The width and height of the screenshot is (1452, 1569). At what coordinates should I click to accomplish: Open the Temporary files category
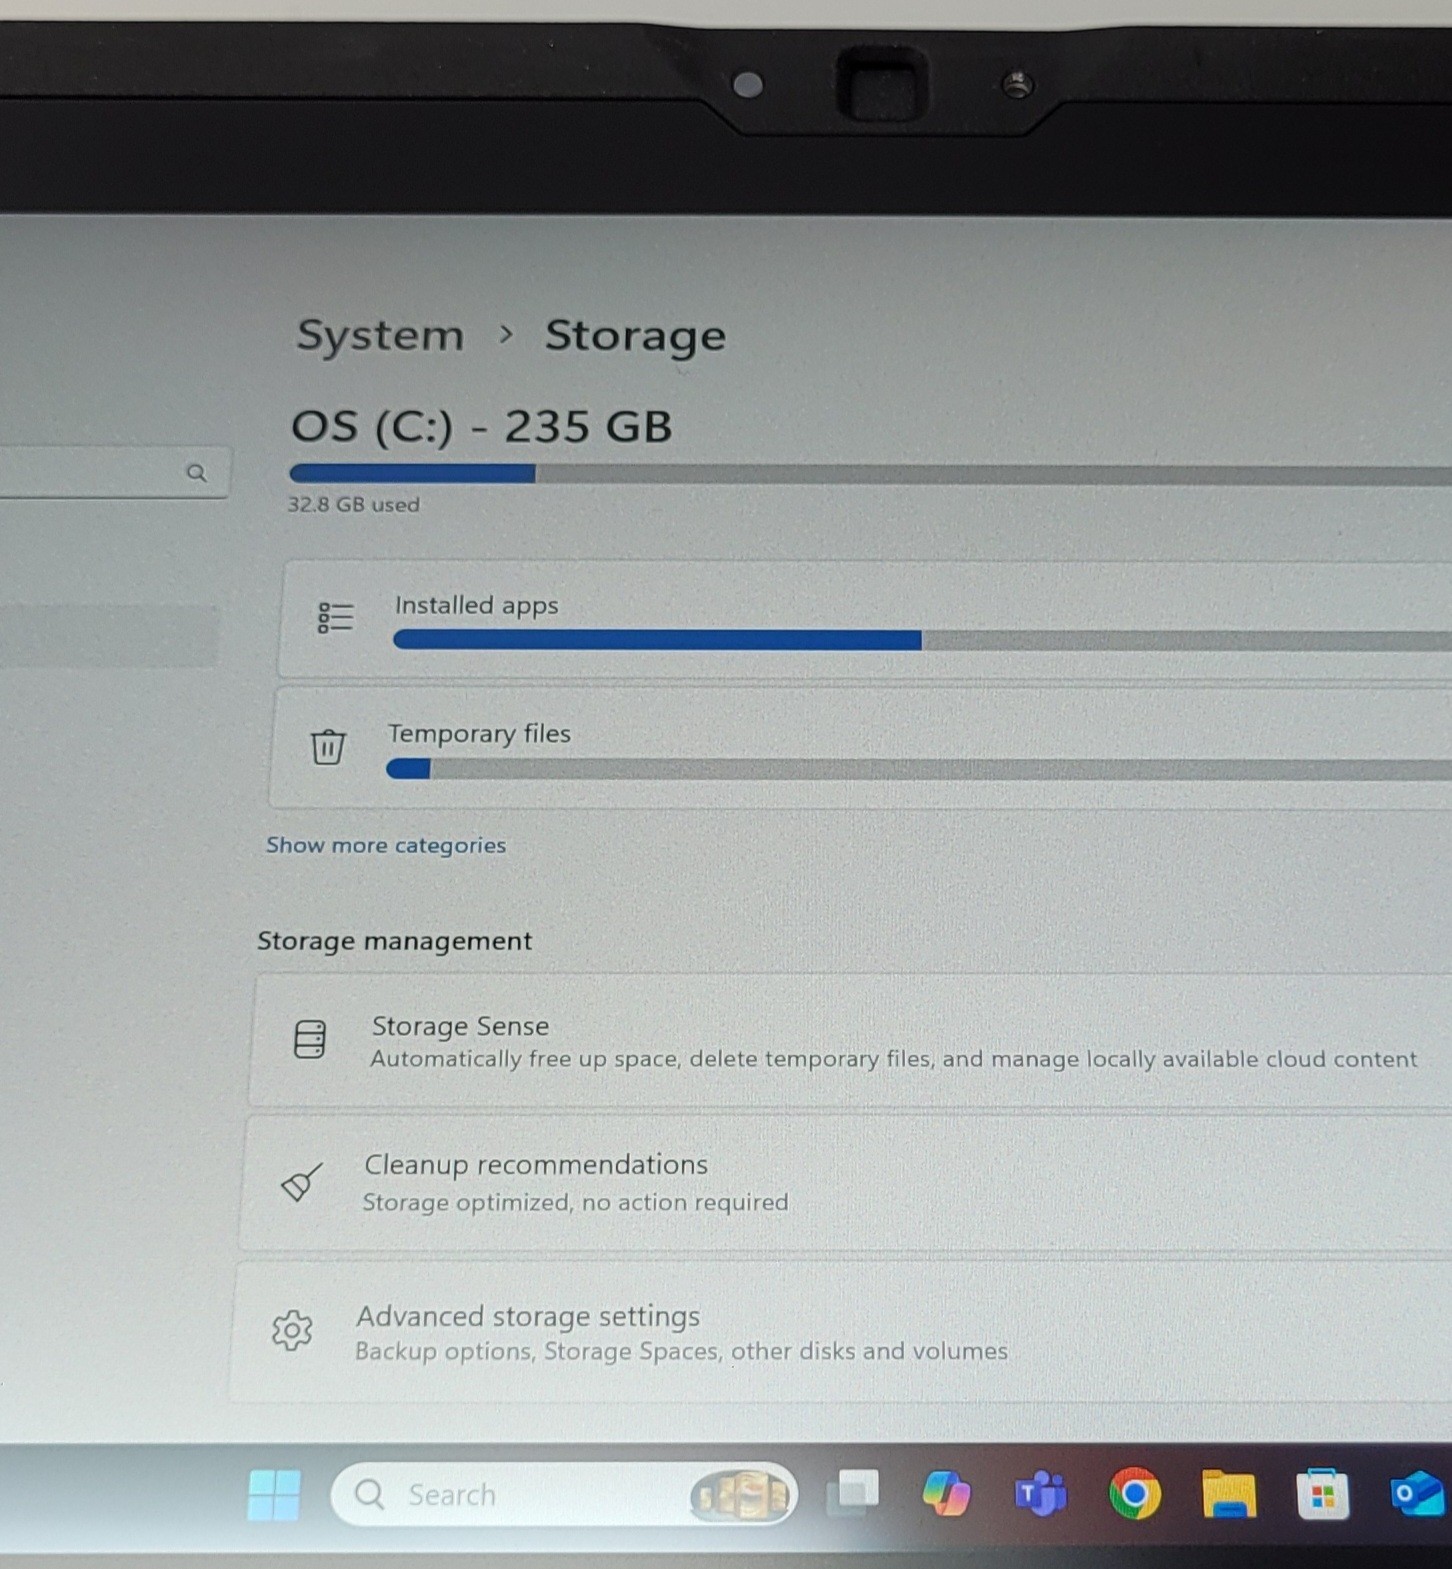861,748
